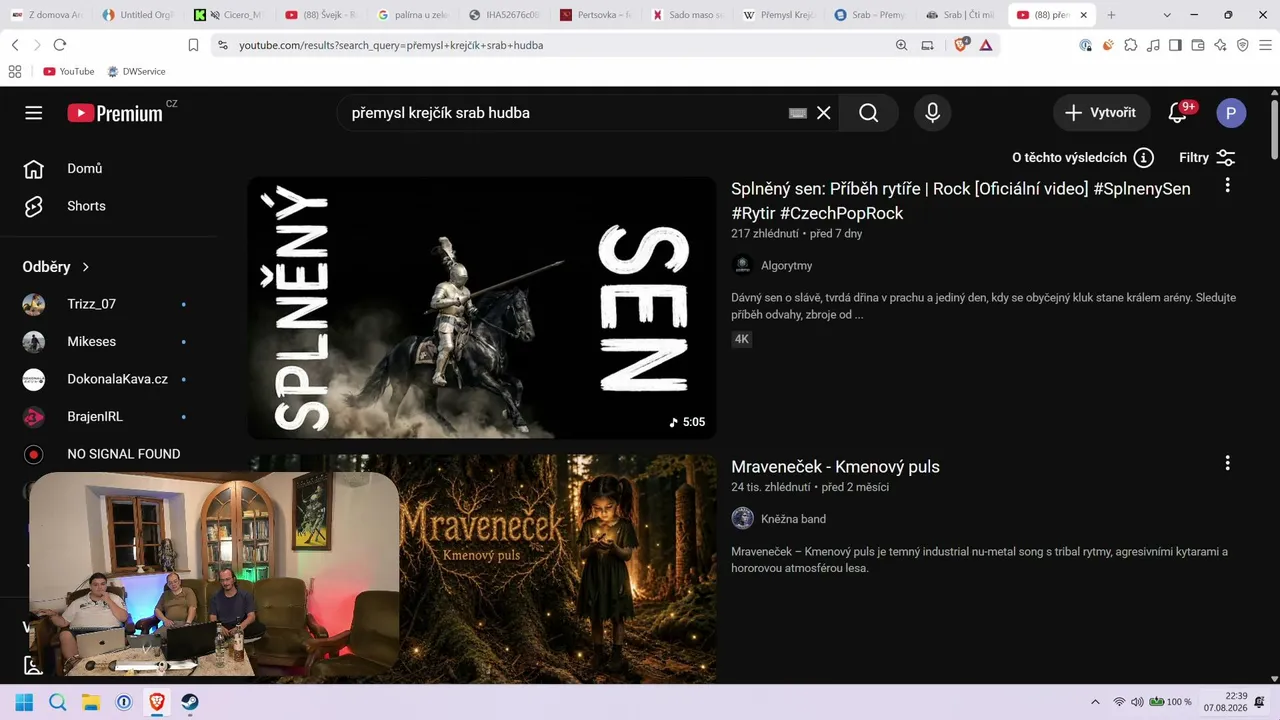
Task: Switch to the Untitled tab
Action: (x=139, y=15)
